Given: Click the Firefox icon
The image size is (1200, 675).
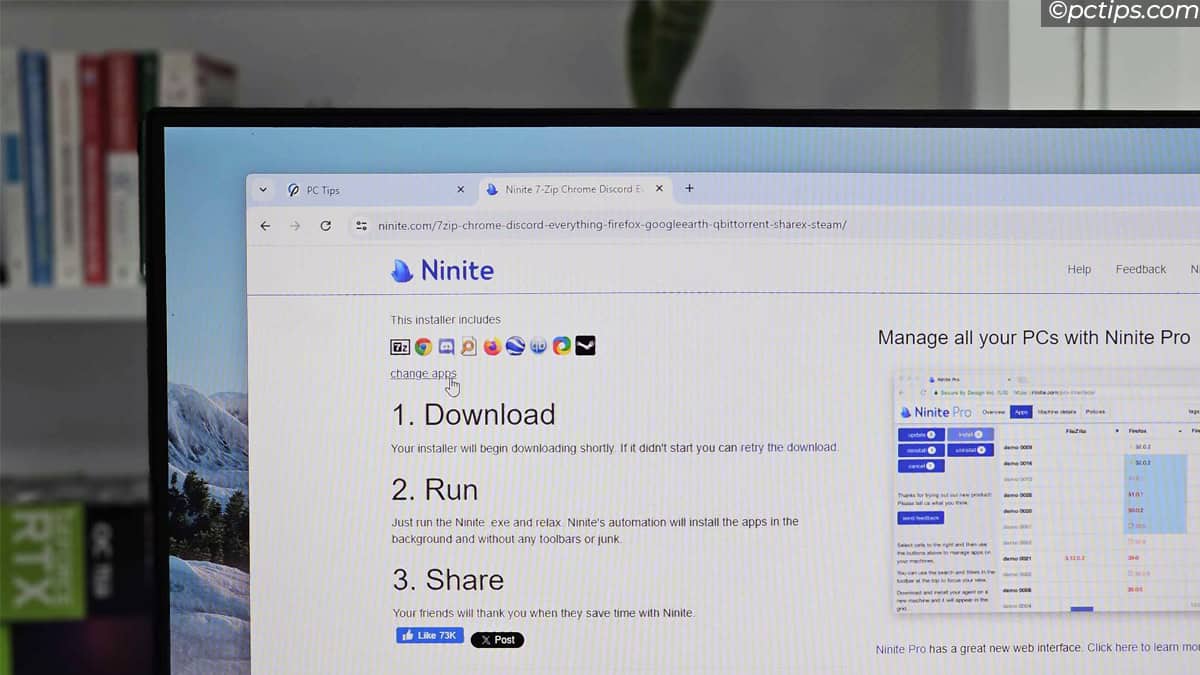Looking at the screenshot, I should click(x=491, y=346).
